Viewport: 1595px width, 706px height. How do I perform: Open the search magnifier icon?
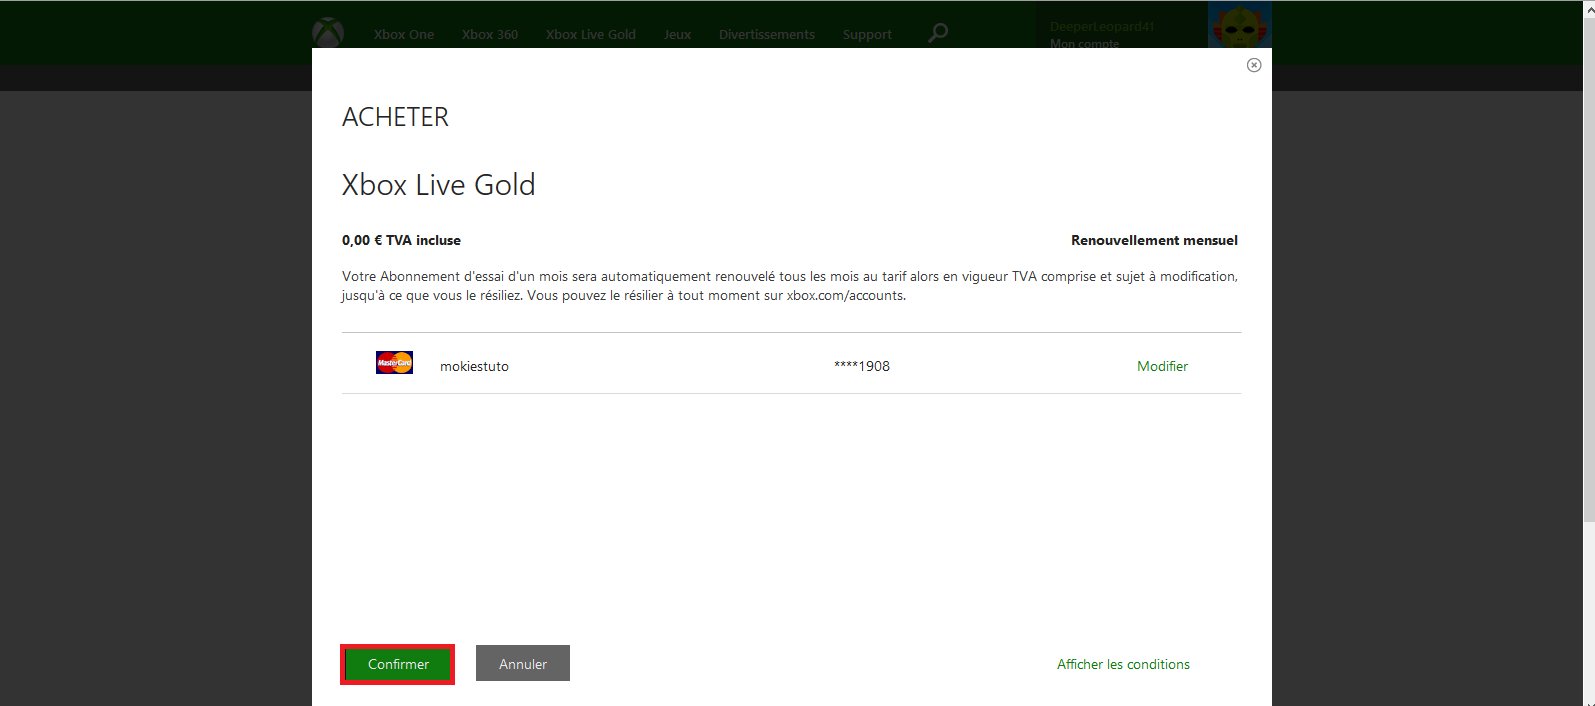(x=938, y=33)
